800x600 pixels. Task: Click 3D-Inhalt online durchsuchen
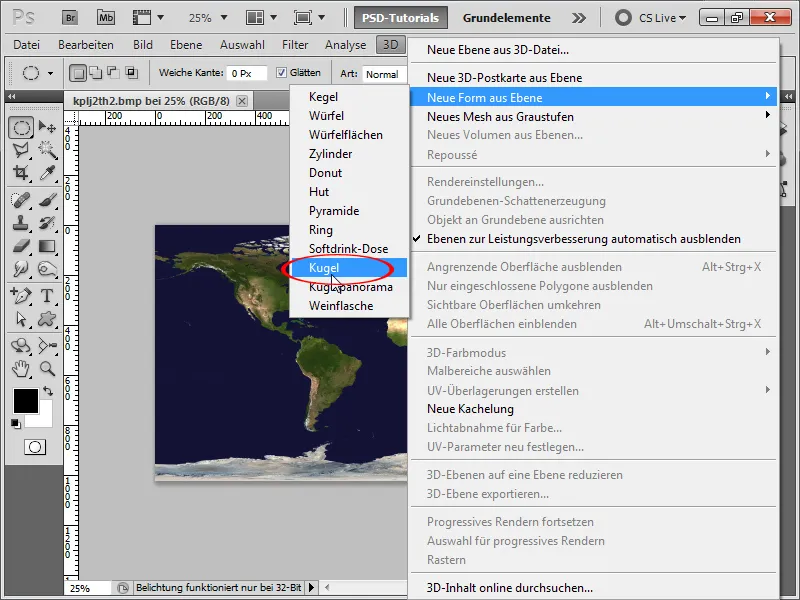coord(593,588)
